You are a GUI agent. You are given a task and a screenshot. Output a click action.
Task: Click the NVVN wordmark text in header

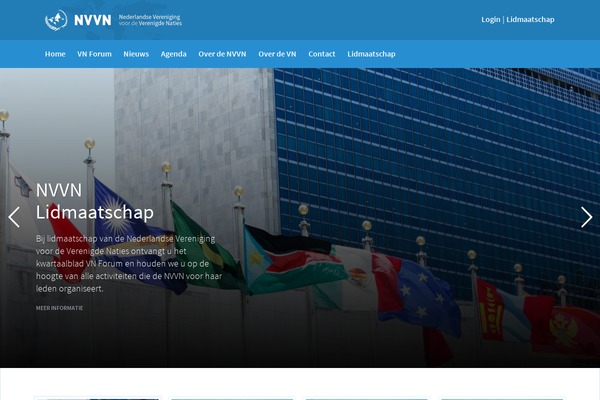pyautogui.click(x=93, y=20)
